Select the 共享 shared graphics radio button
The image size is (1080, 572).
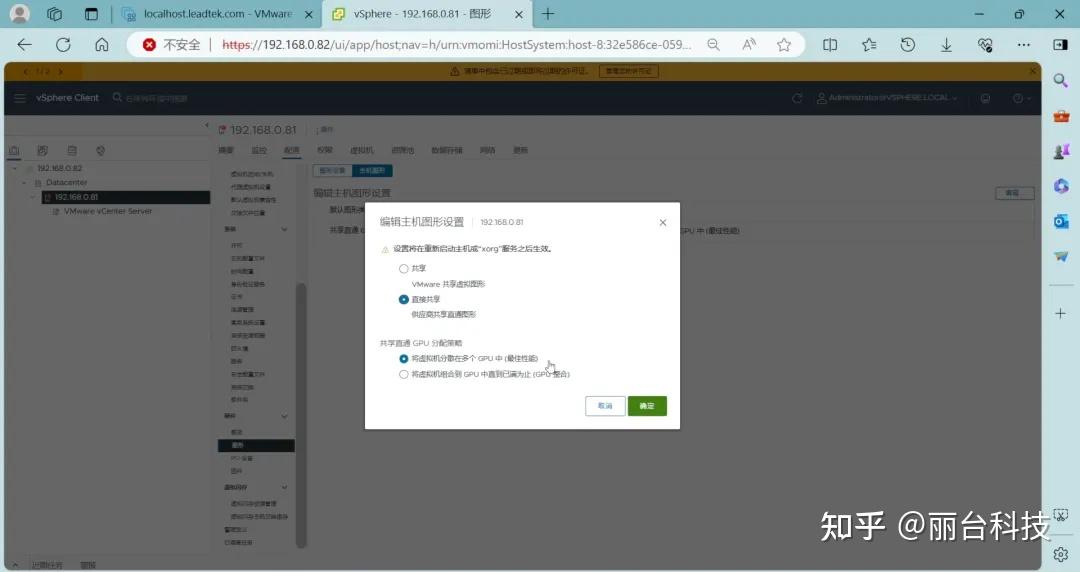click(404, 269)
